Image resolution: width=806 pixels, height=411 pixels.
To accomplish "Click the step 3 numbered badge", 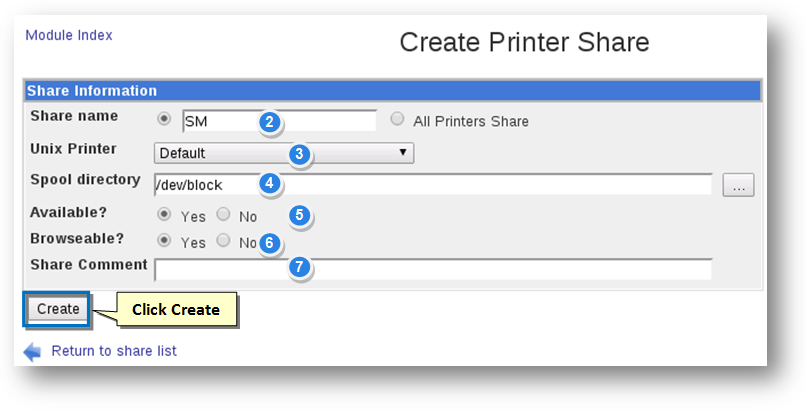I will point(299,154).
